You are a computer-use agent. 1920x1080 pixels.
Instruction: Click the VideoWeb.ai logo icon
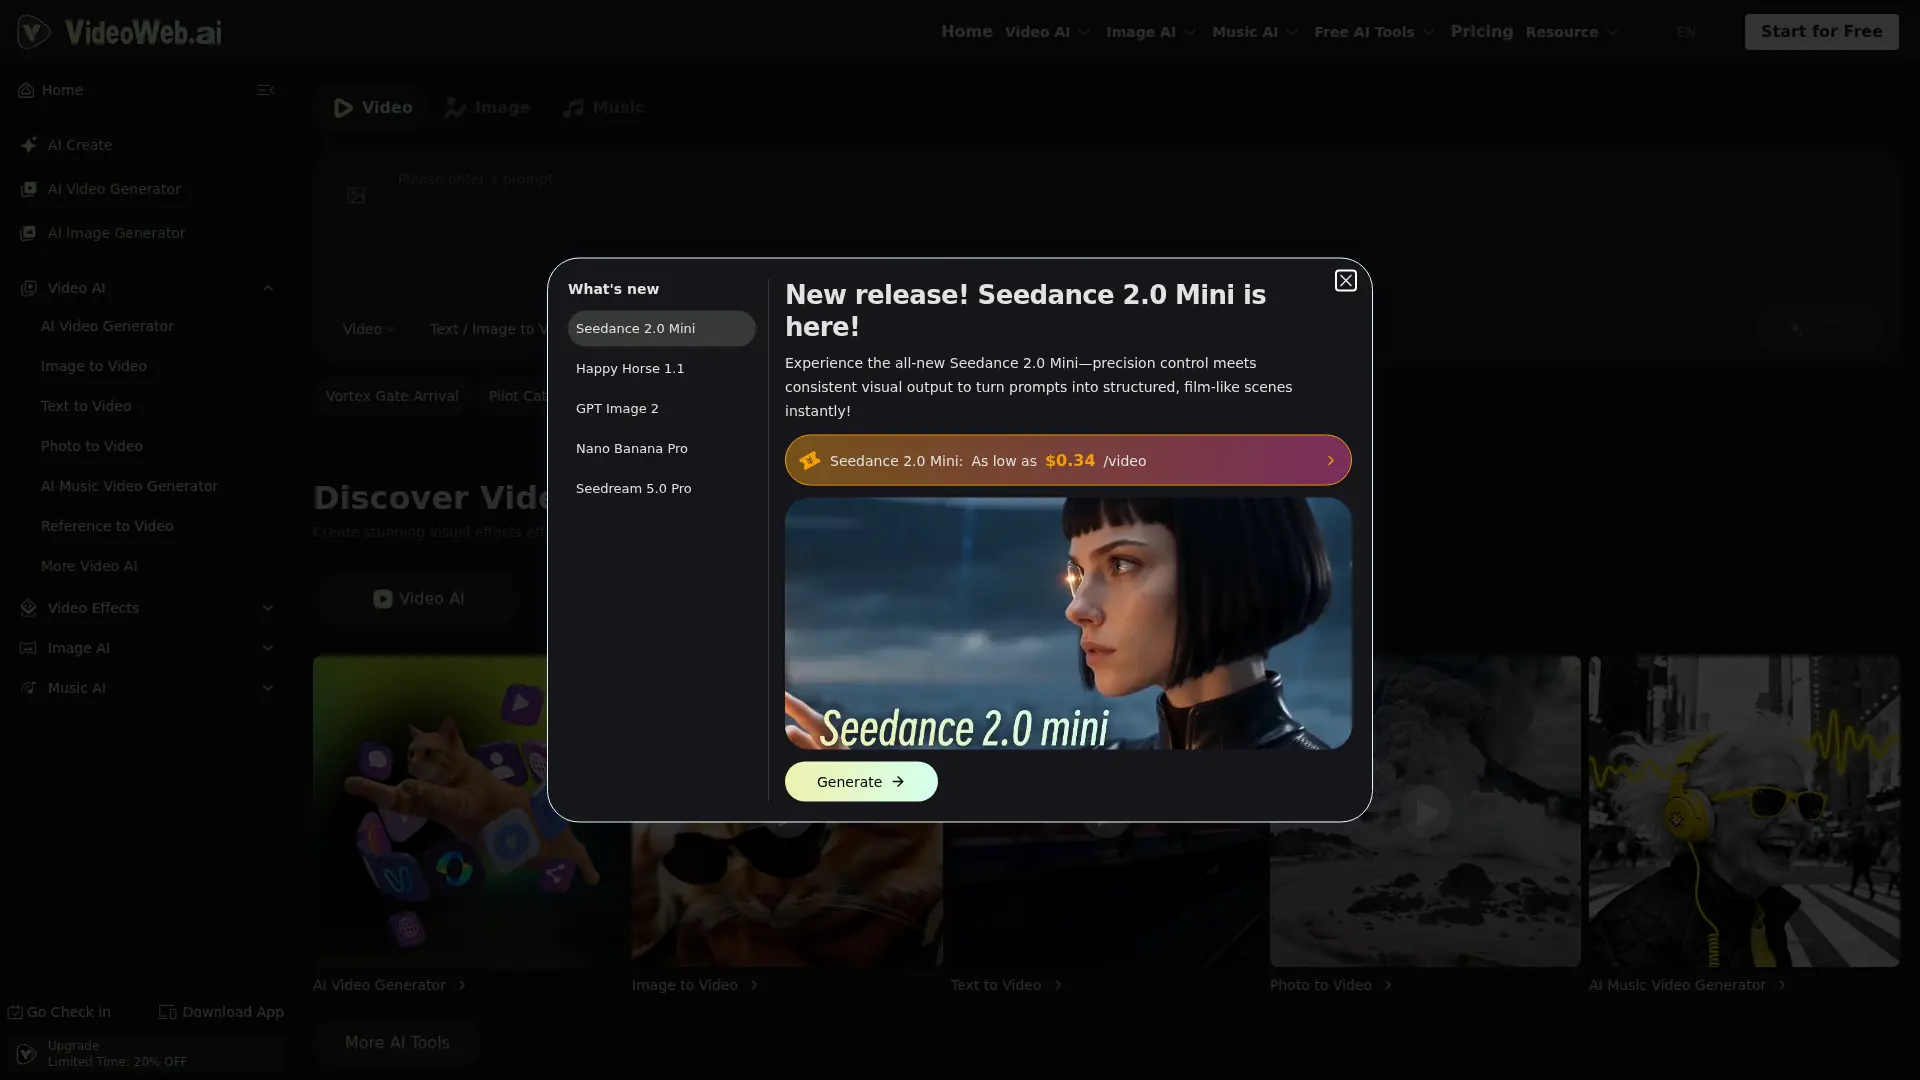point(34,32)
